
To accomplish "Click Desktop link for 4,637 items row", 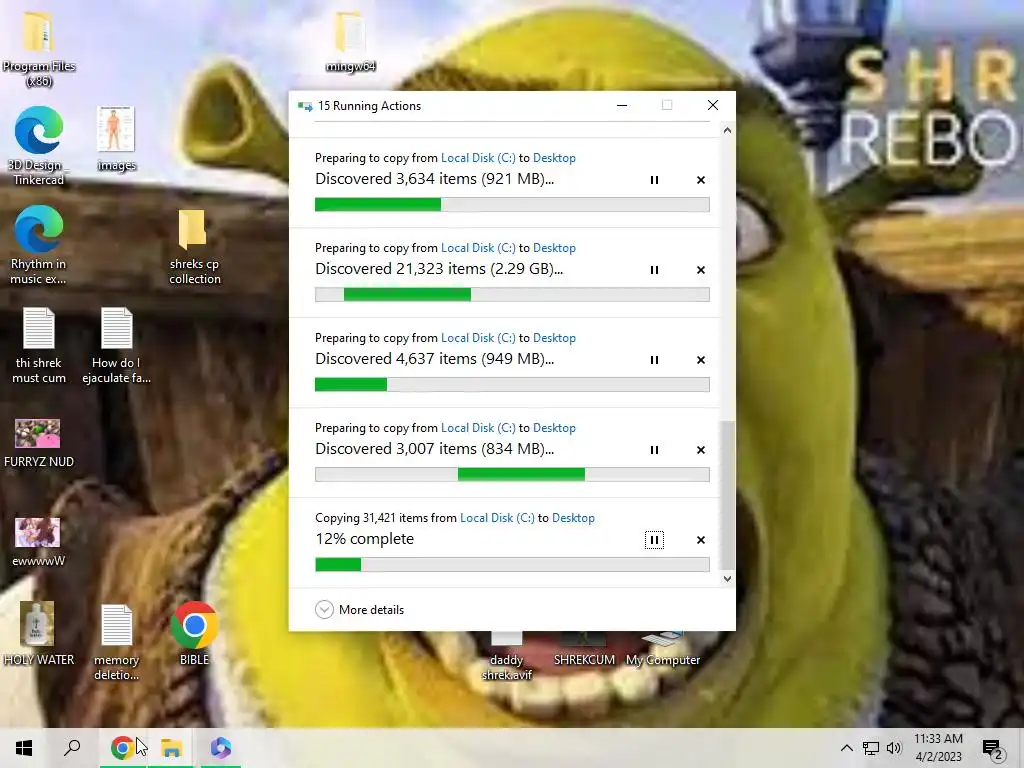I will [x=554, y=338].
